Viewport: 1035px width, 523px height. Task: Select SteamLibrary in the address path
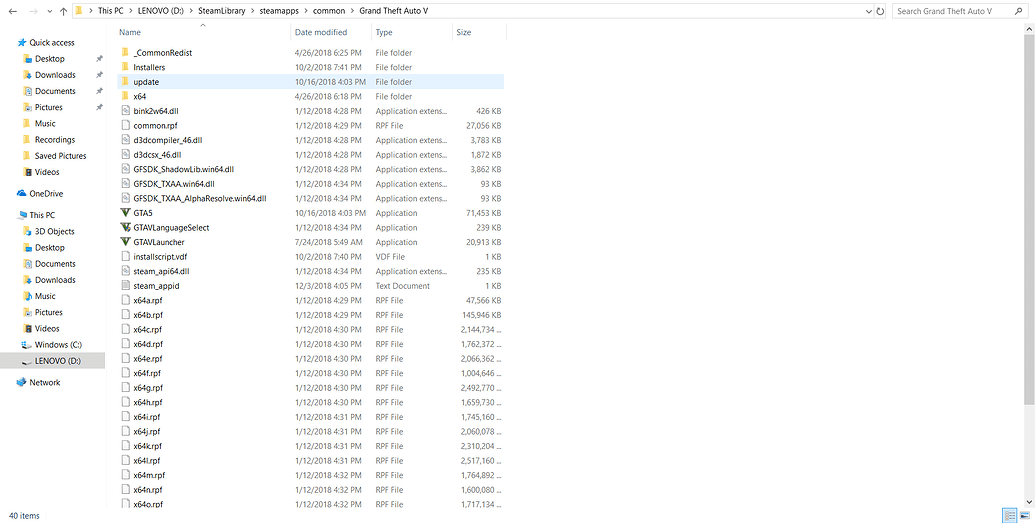coord(222,11)
